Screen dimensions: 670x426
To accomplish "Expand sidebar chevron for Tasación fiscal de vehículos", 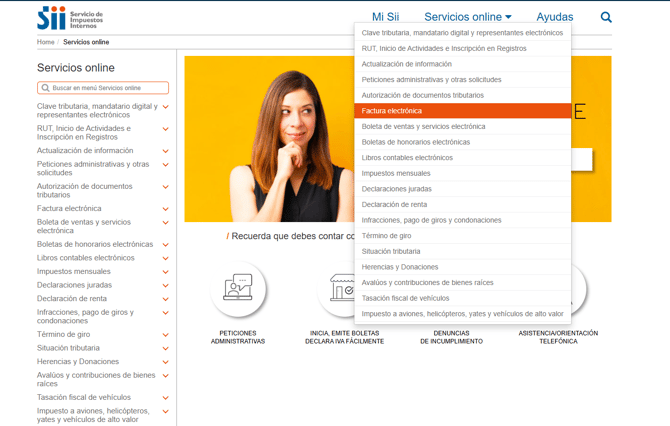I will 166,398.
